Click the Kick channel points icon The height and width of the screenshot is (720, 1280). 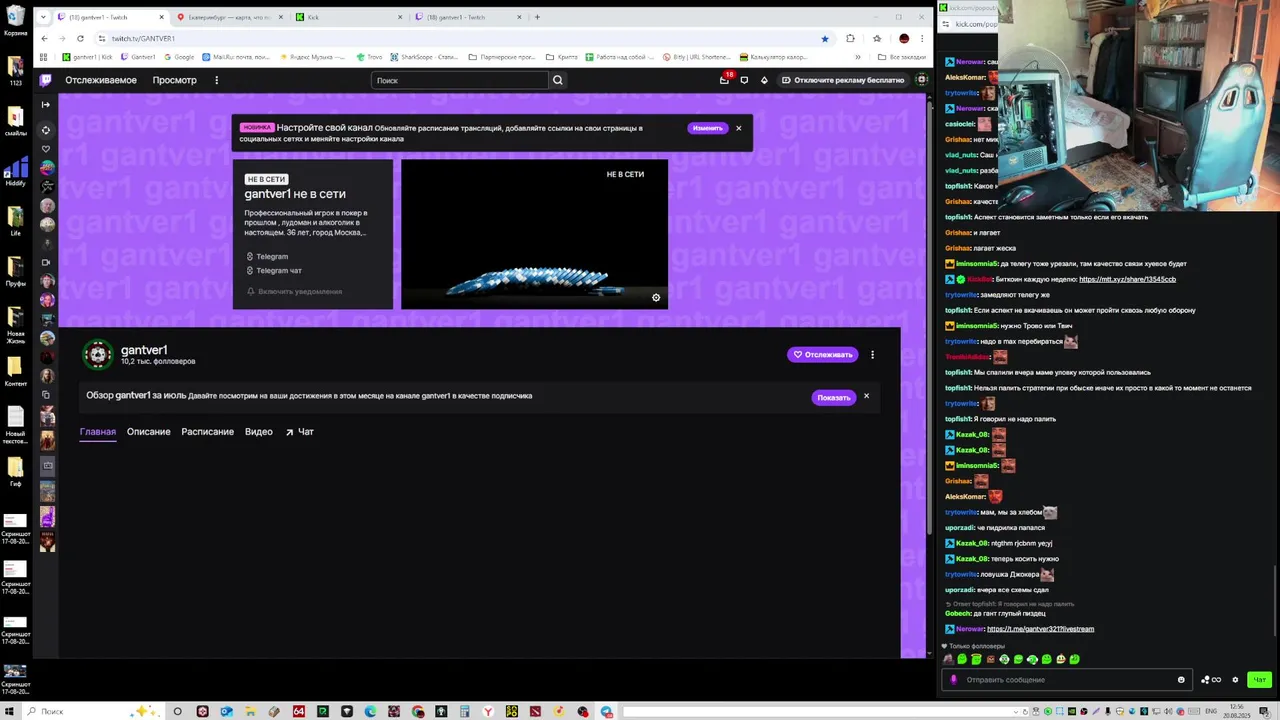(1211, 680)
